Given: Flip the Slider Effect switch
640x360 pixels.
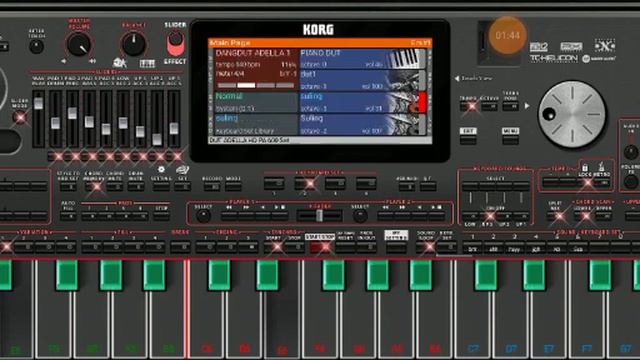Looking at the screenshot, I should pos(176,44).
